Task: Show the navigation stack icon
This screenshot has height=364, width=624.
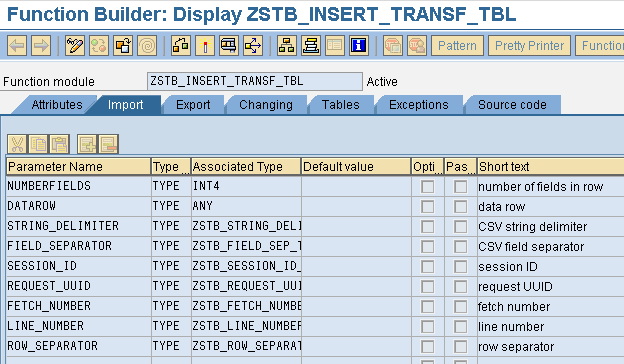Action: [311, 45]
